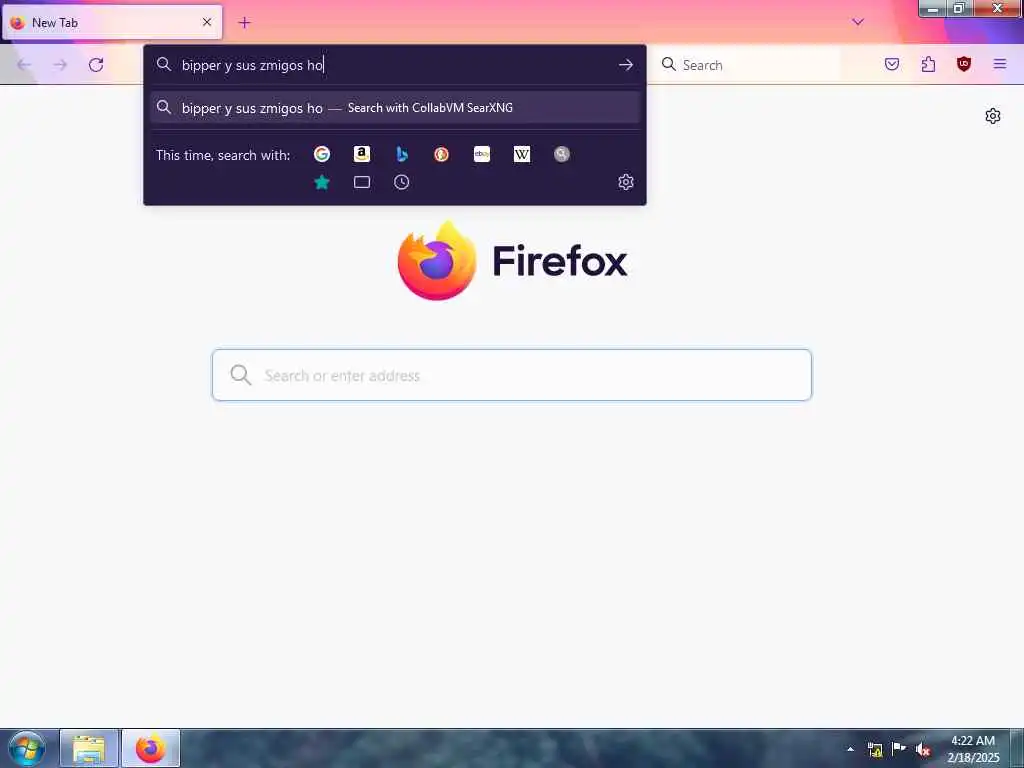Search this time with Bing
The width and height of the screenshot is (1024, 768).
(x=402, y=154)
